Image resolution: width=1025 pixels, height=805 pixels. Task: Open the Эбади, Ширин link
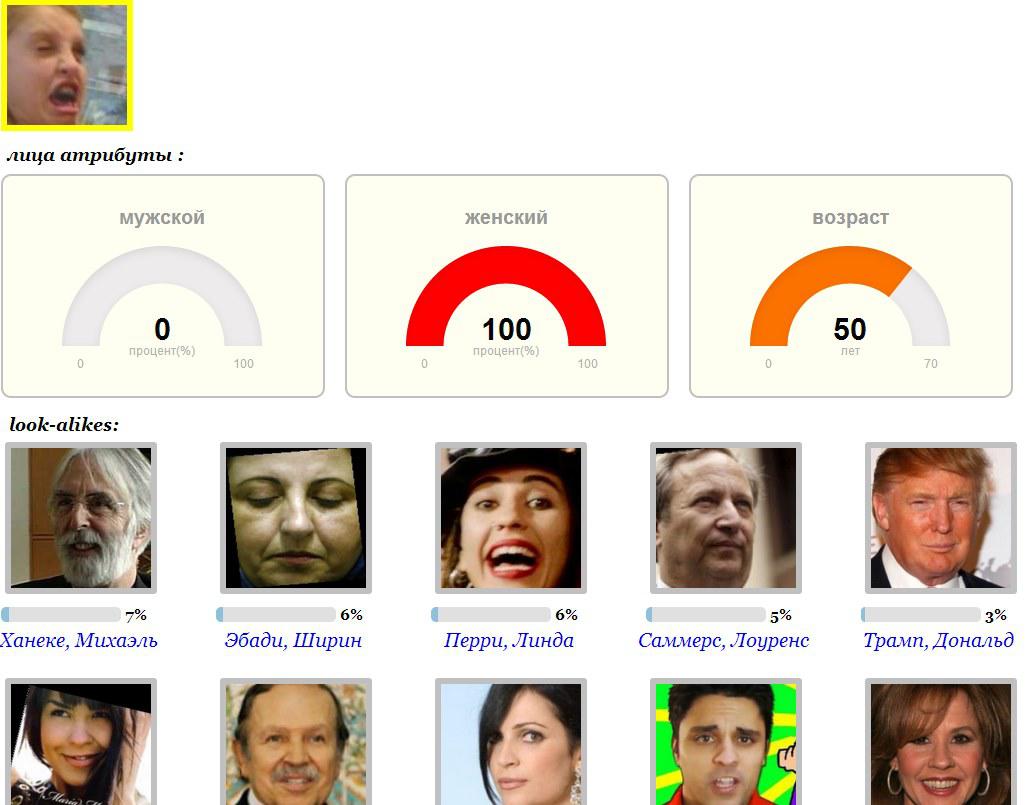tap(294, 640)
